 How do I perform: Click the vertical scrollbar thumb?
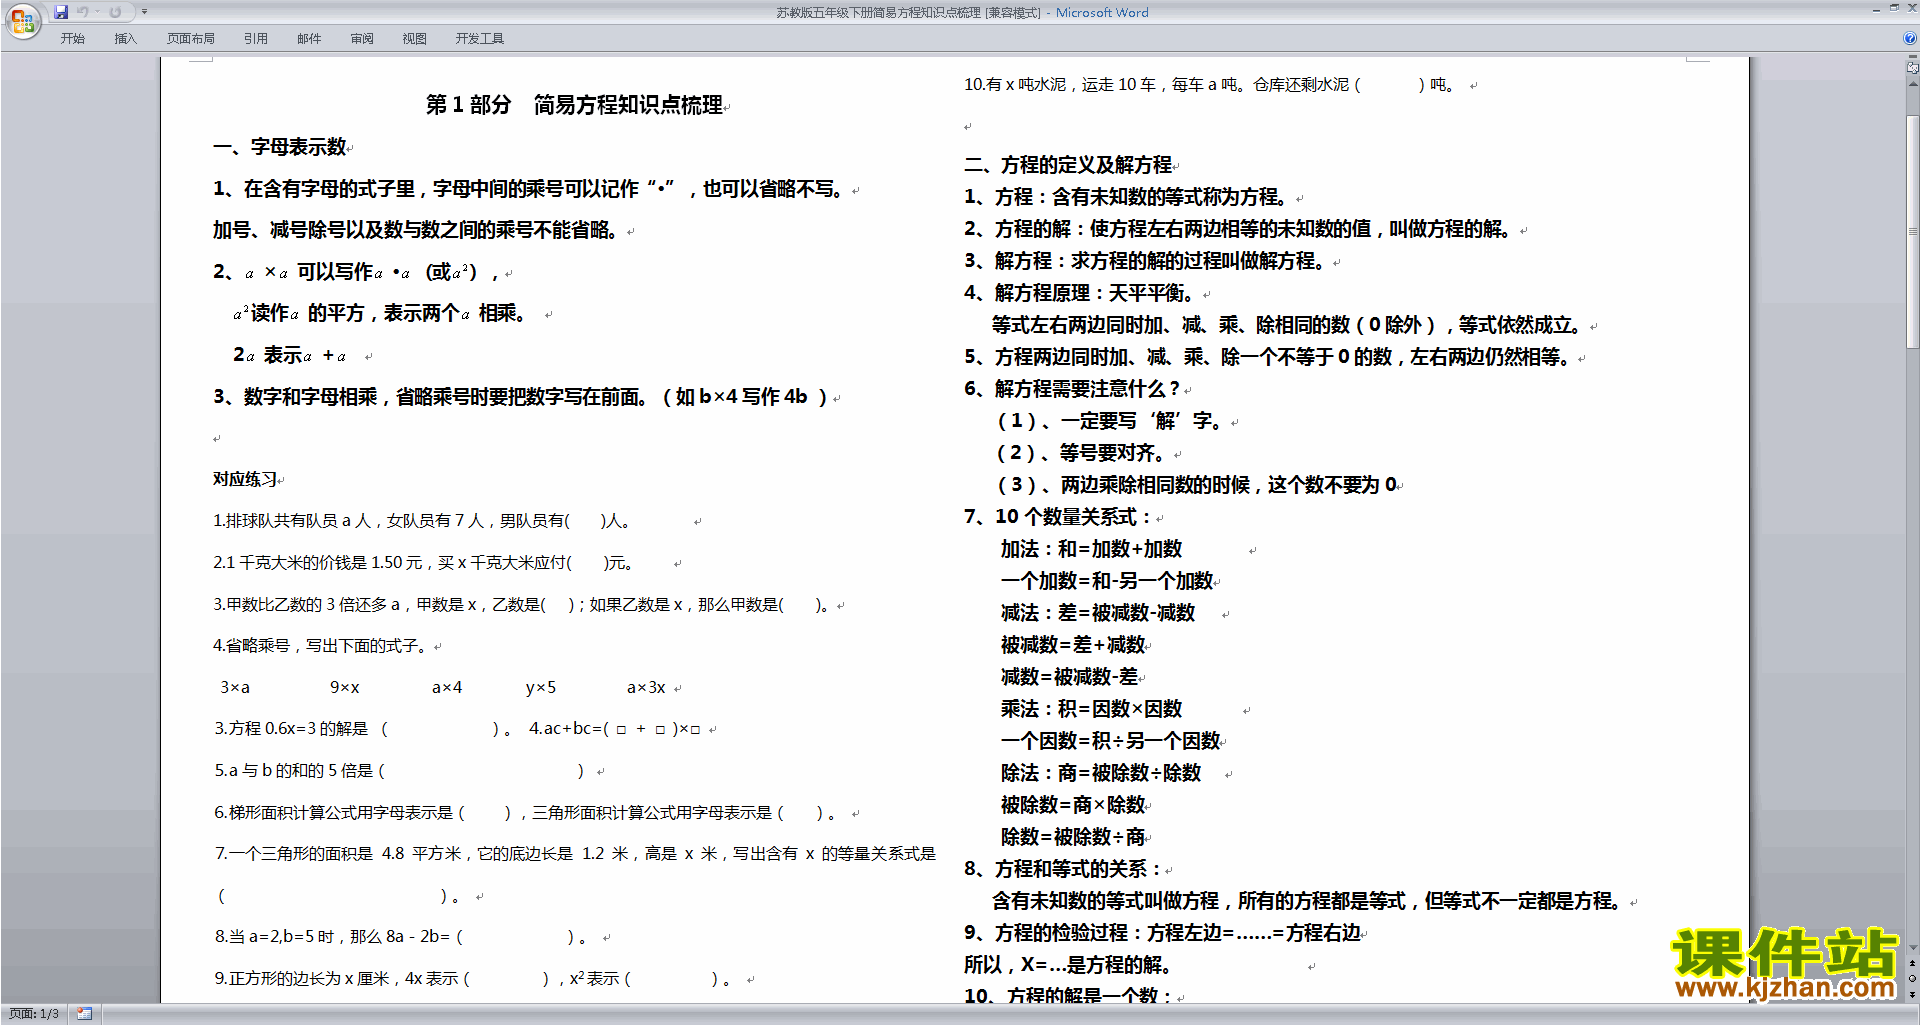(x=1913, y=231)
